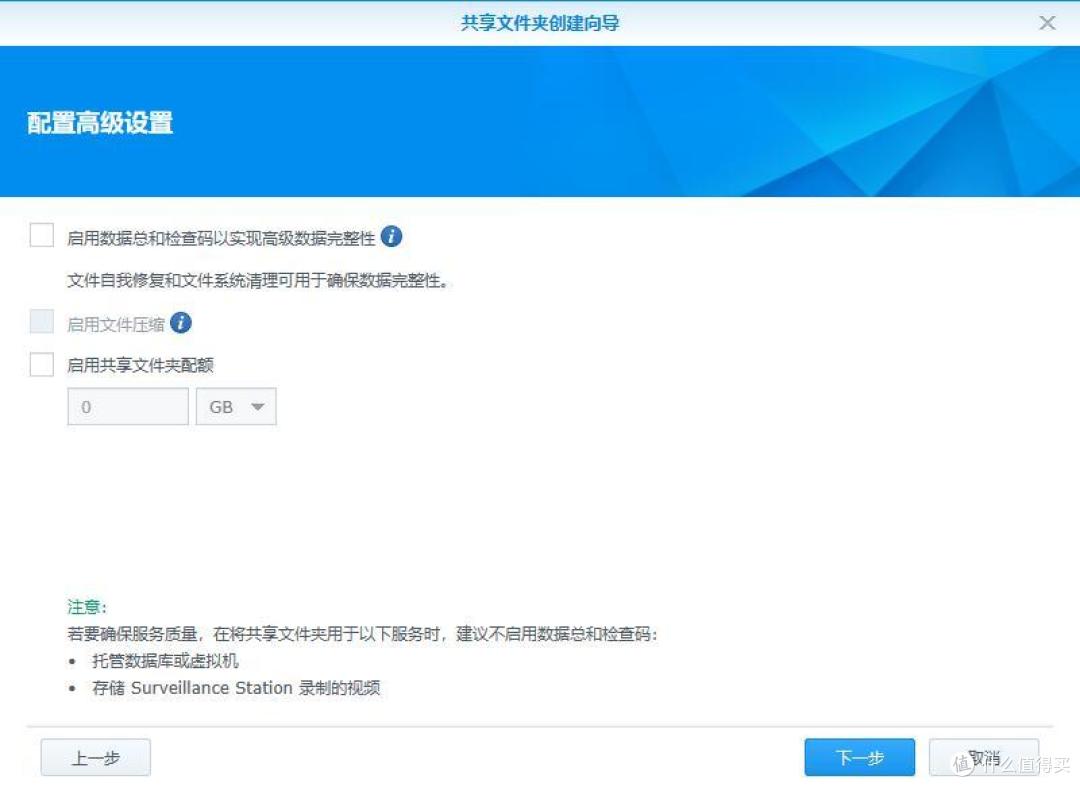This screenshot has height=787, width=1080.
Task: Close the wizard with the X icon
Action: 1047,22
